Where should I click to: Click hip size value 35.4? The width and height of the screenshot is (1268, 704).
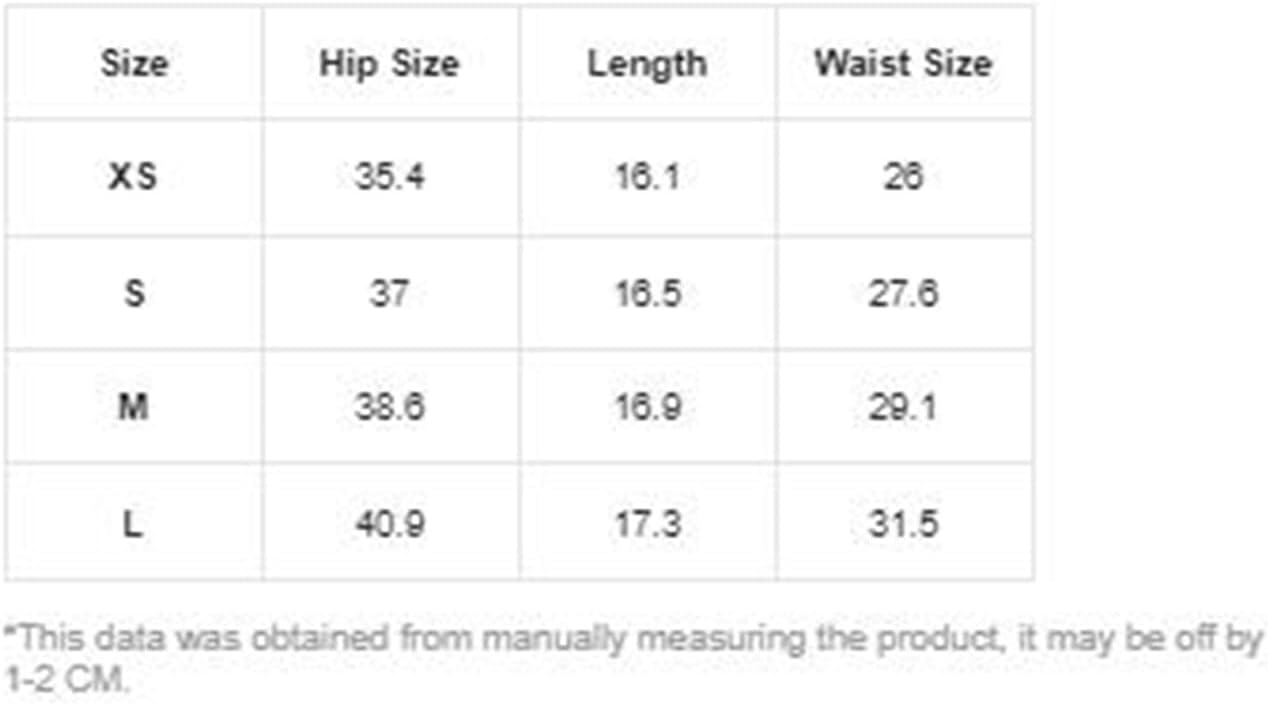coord(390,177)
